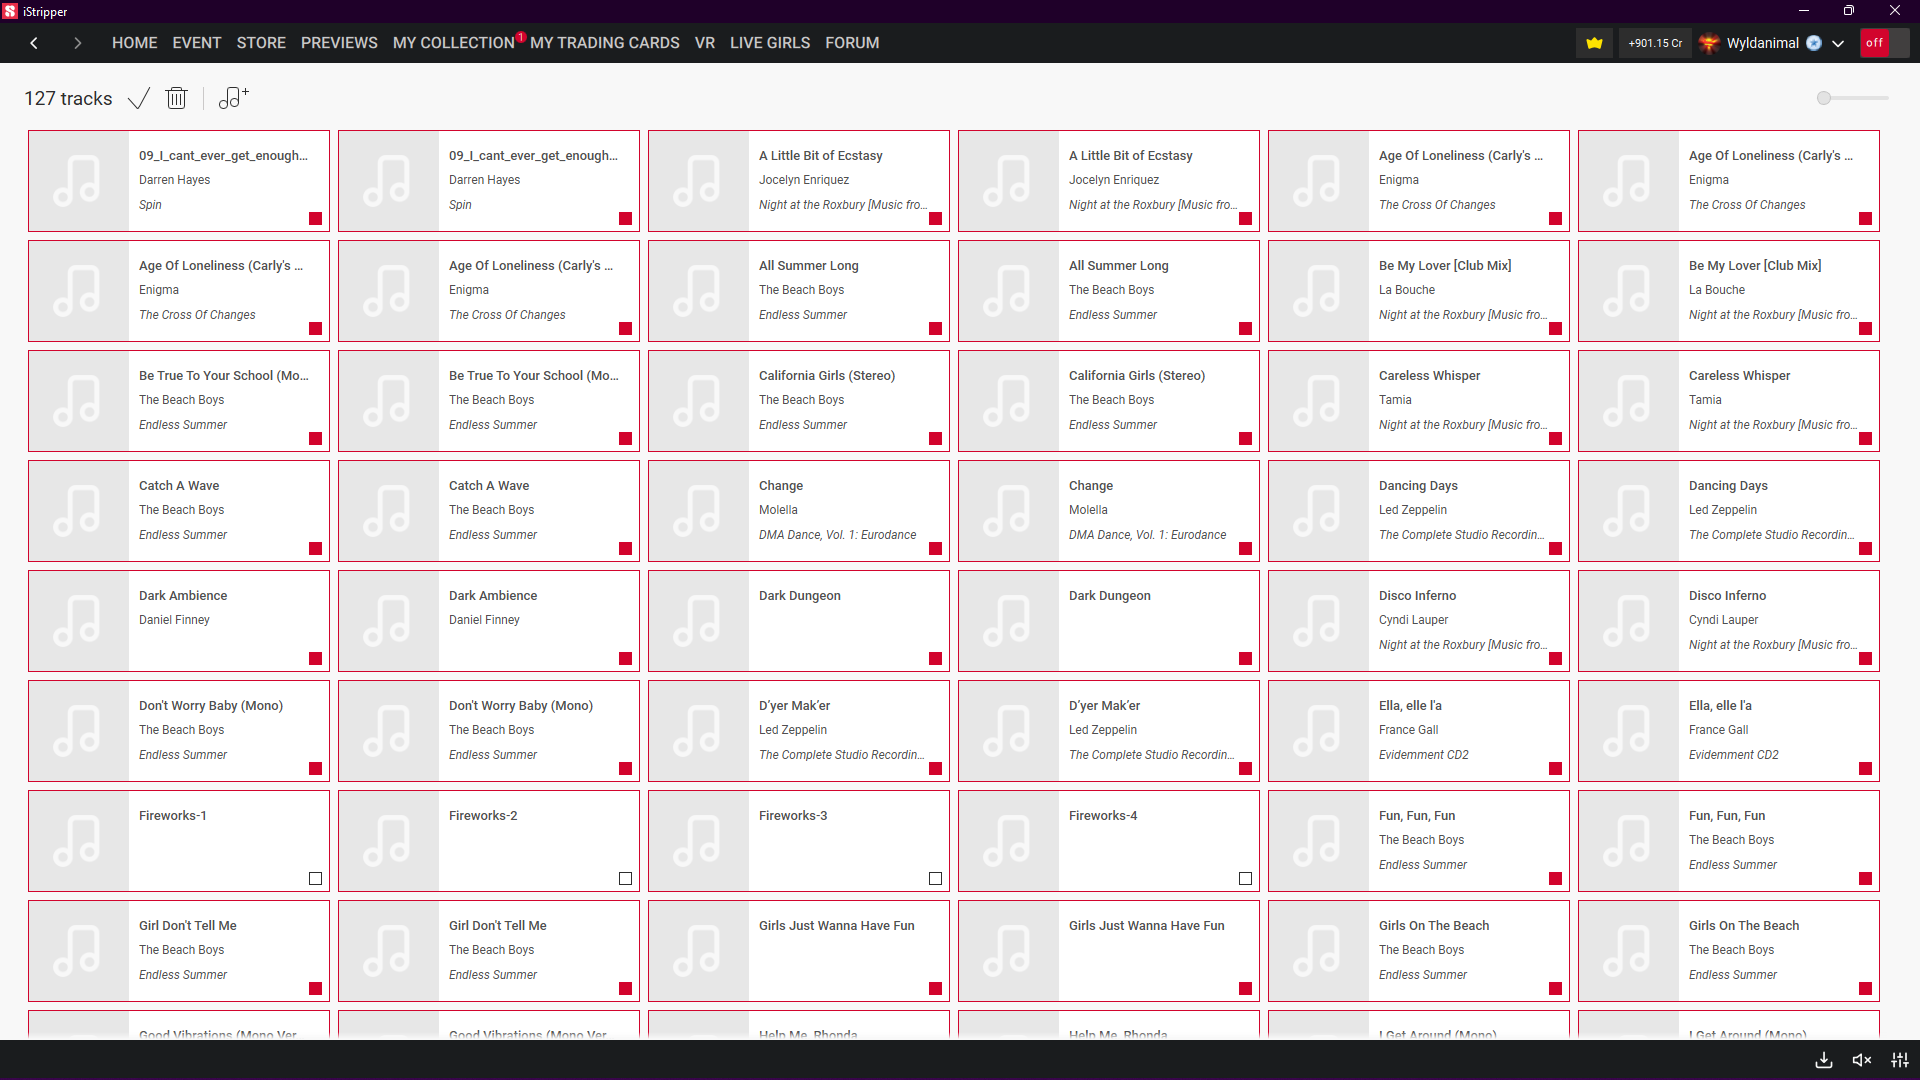Select first A Little Bit of Ecstasy track

(799, 181)
